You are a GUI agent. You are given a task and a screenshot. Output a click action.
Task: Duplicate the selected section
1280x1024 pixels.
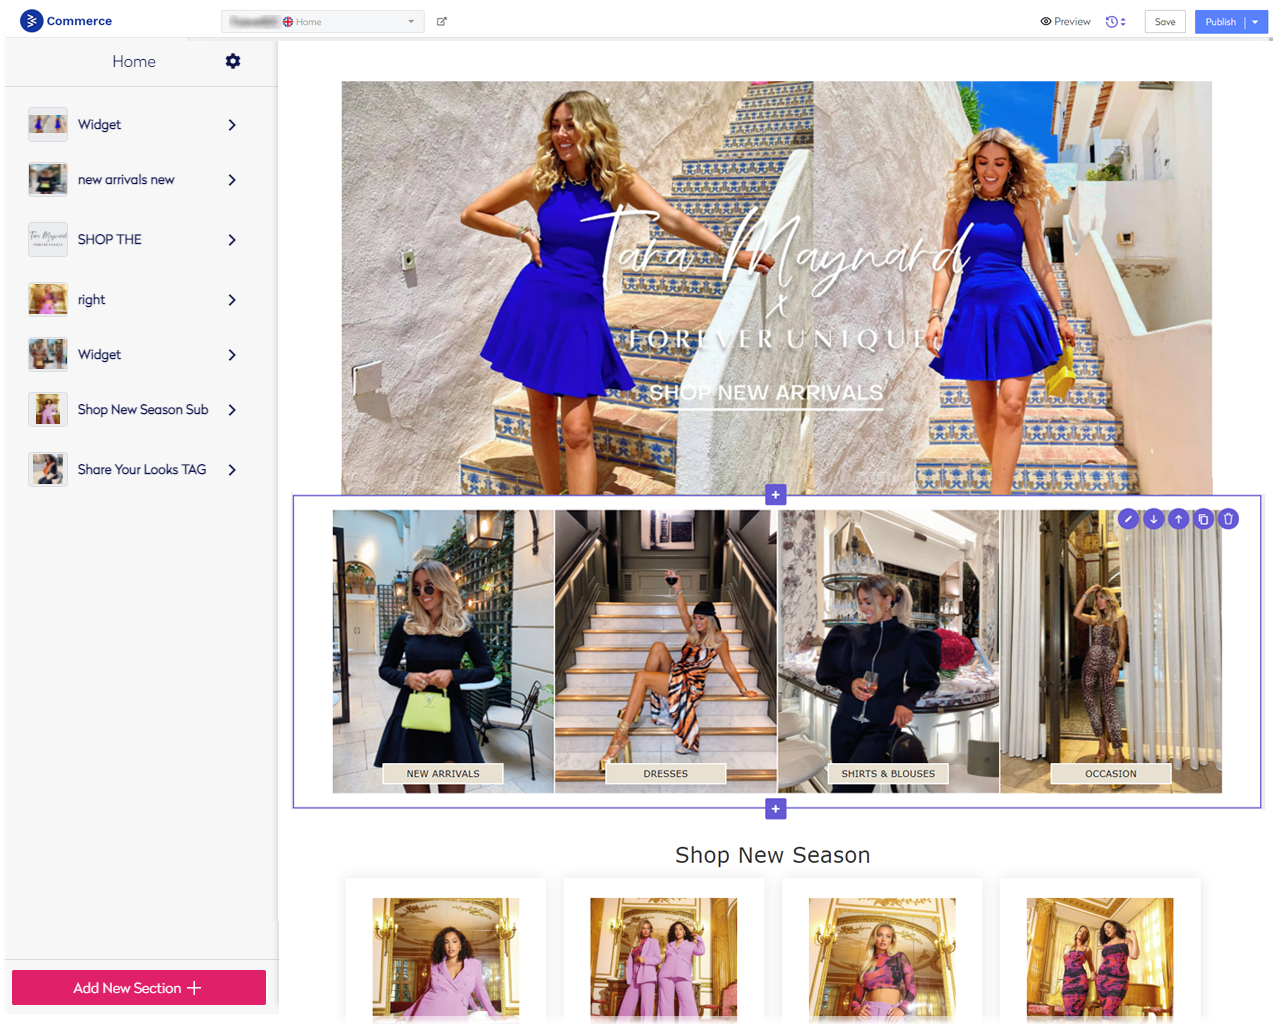click(1203, 519)
